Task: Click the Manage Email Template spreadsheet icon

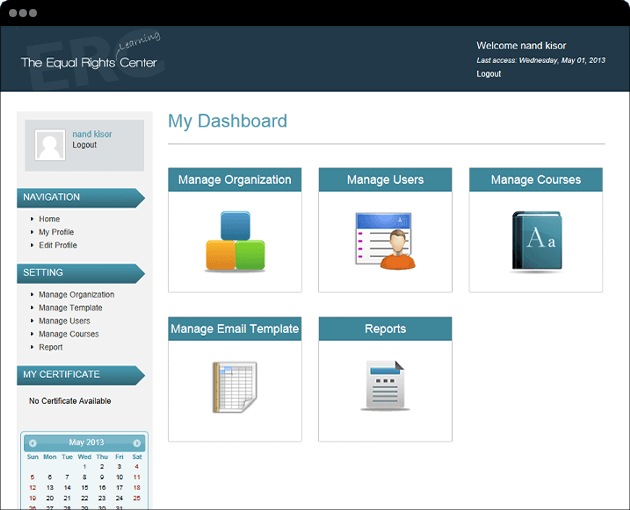Action: coord(235,387)
